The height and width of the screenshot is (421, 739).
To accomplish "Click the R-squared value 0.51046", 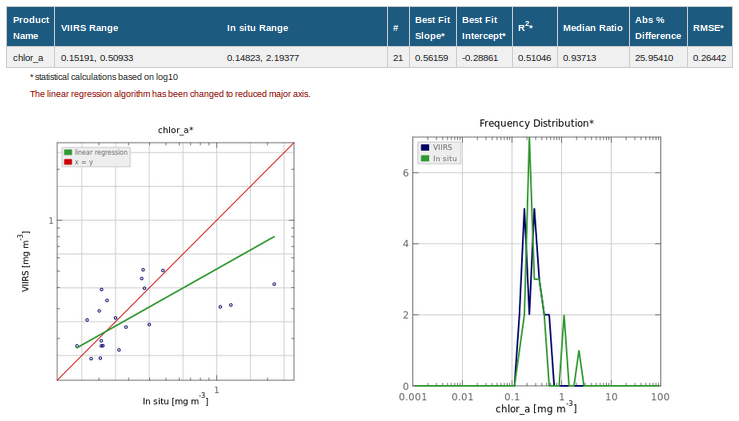I will [534, 58].
